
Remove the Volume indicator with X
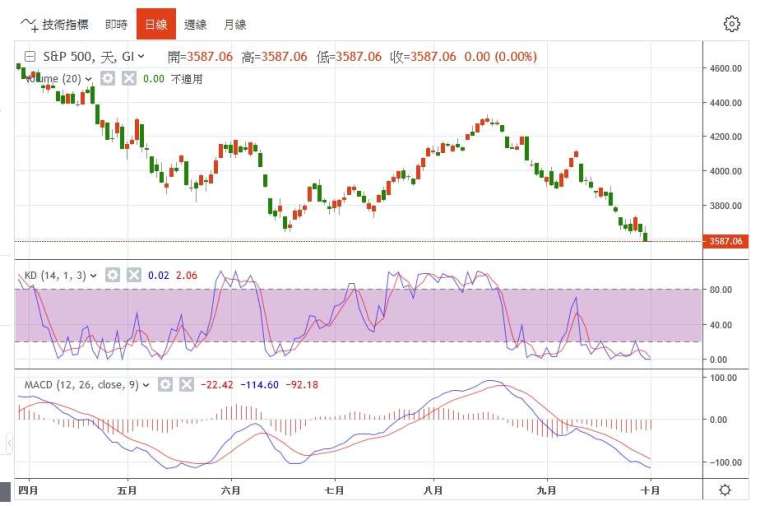[129, 79]
